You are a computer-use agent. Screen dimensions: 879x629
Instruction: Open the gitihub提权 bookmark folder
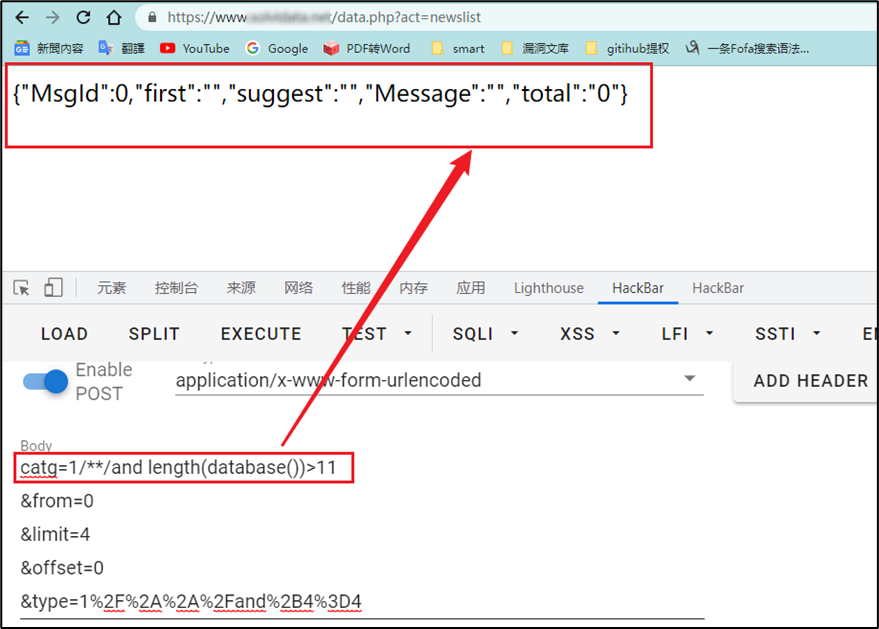tap(627, 49)
